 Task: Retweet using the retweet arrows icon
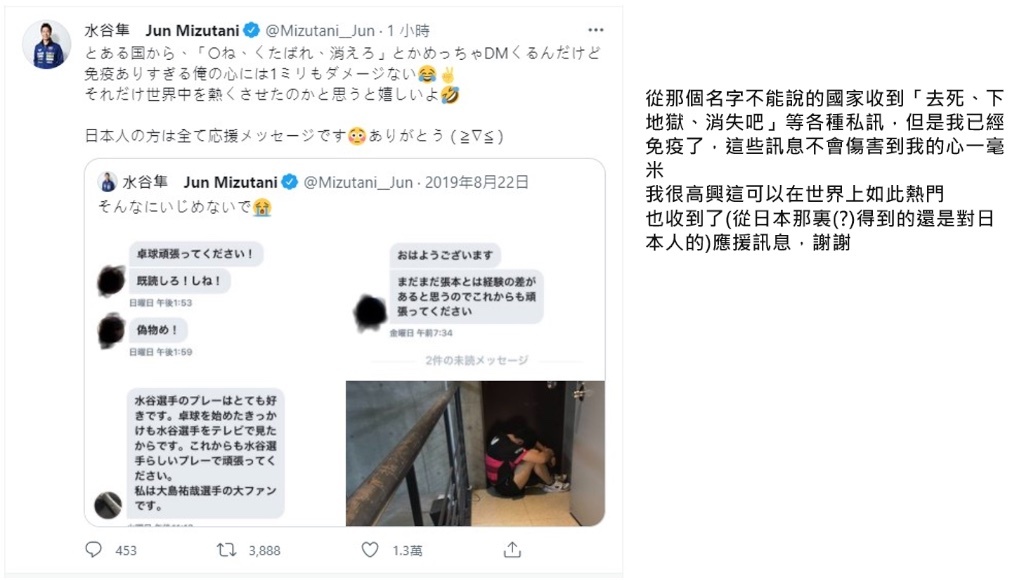pyautogui.click(x=227, y=550)
